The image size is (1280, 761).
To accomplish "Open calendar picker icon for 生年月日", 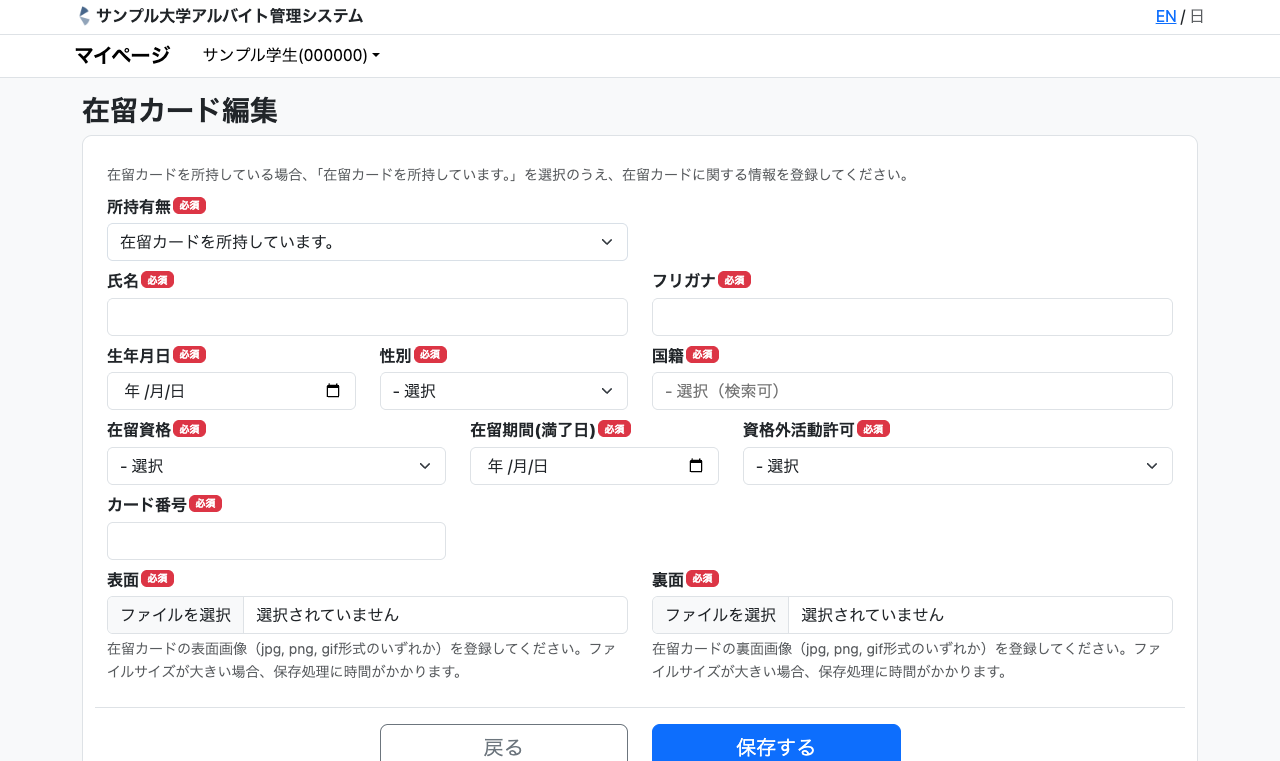I will coord(334,391).
